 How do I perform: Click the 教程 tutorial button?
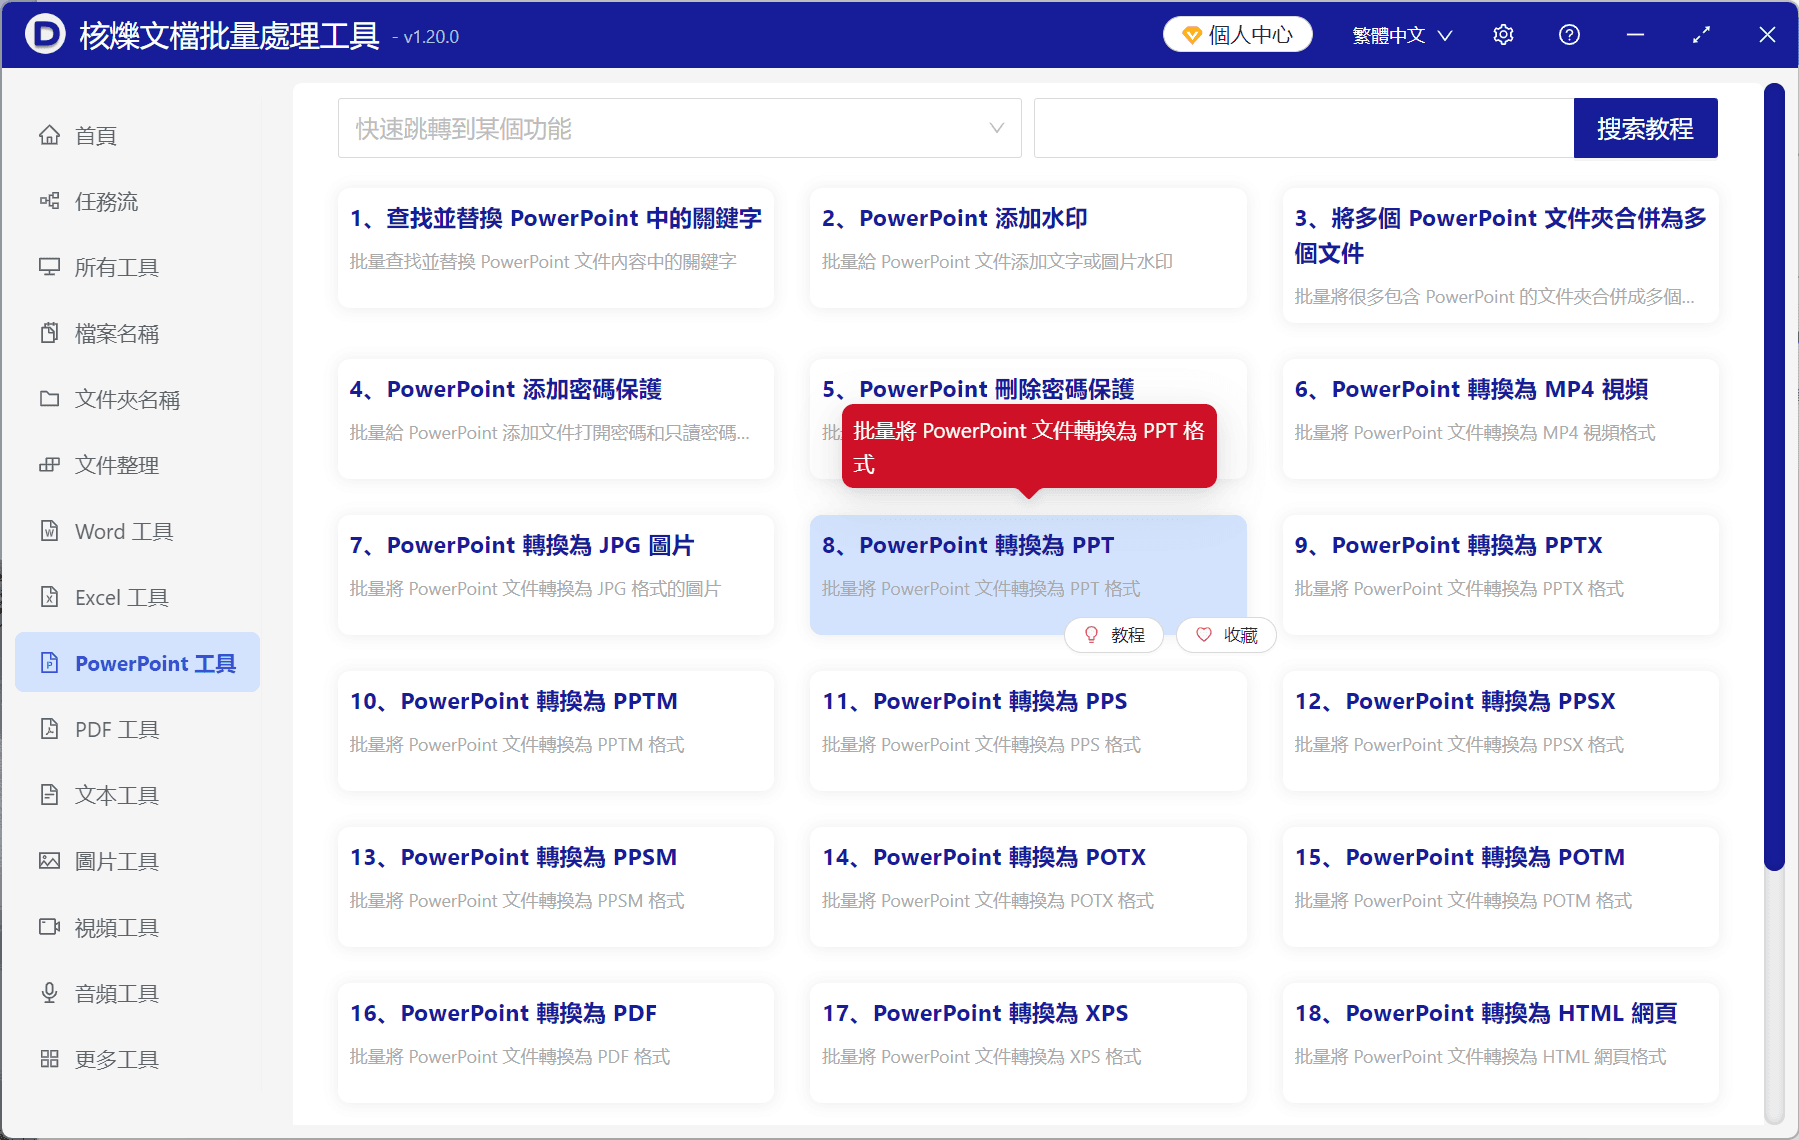(x=1113, y=634)
